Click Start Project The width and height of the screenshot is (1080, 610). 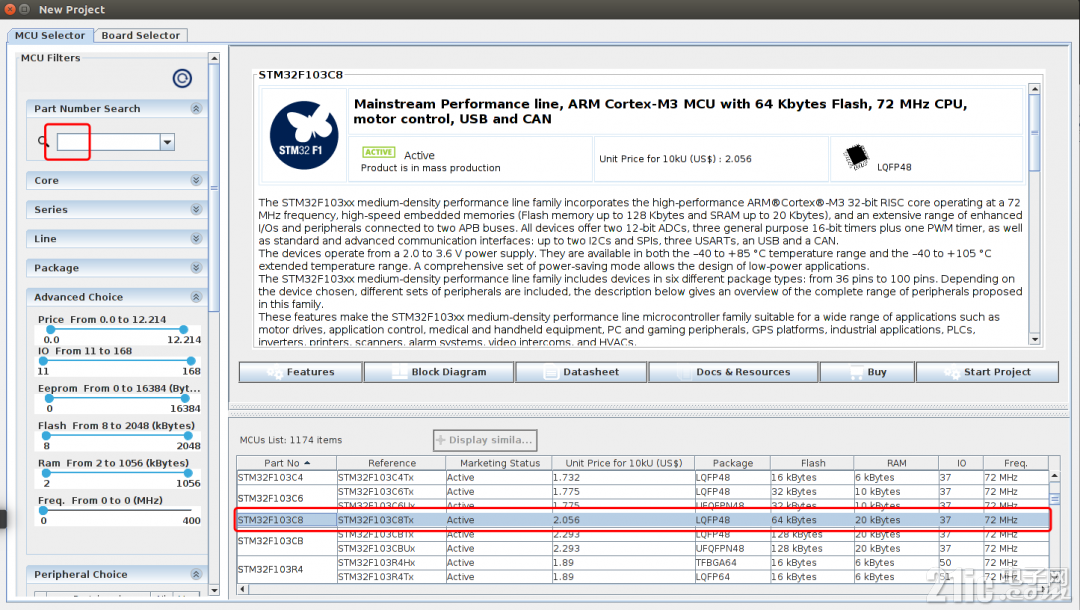click(987, 372)
